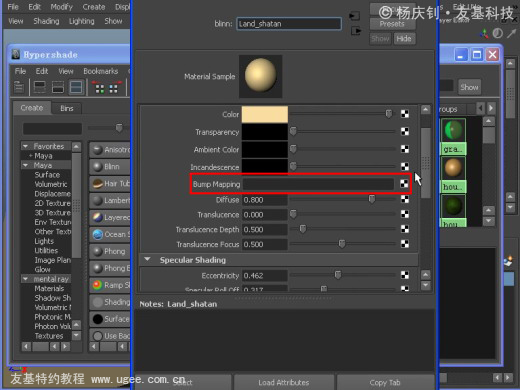This screenshot has width=520, height=390.
Task: Create a Layered Shader node
Action: coord(110,217)
